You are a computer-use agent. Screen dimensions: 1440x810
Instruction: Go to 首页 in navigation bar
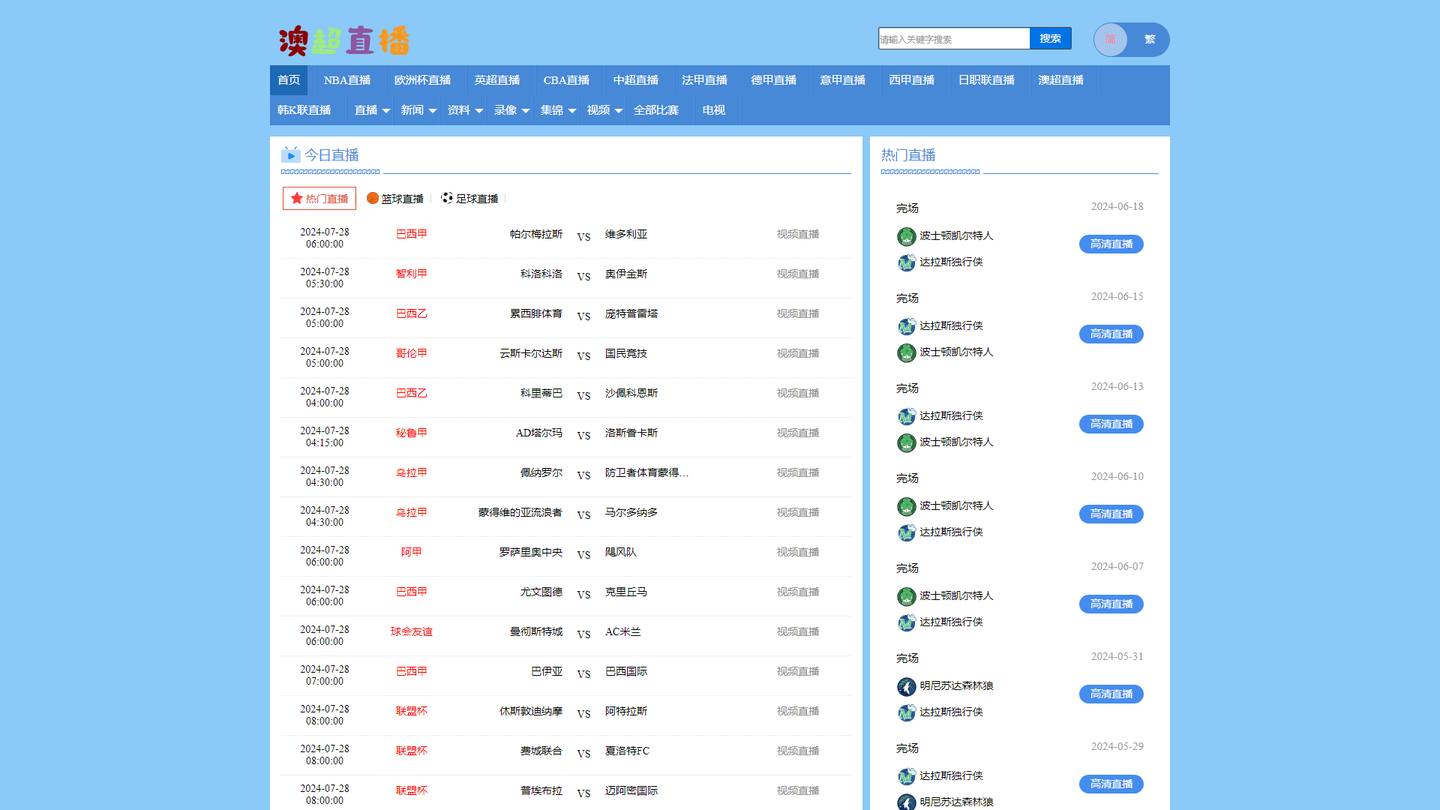289,80
